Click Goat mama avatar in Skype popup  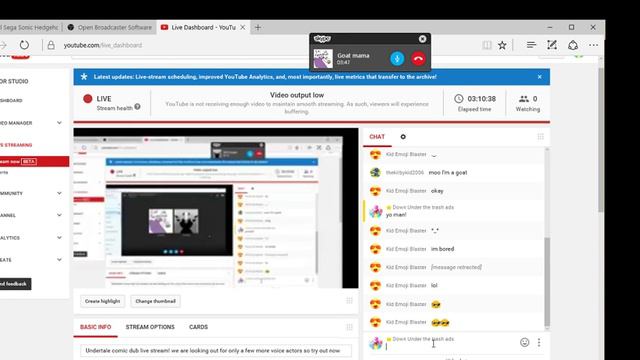click(x=323, y=58)
